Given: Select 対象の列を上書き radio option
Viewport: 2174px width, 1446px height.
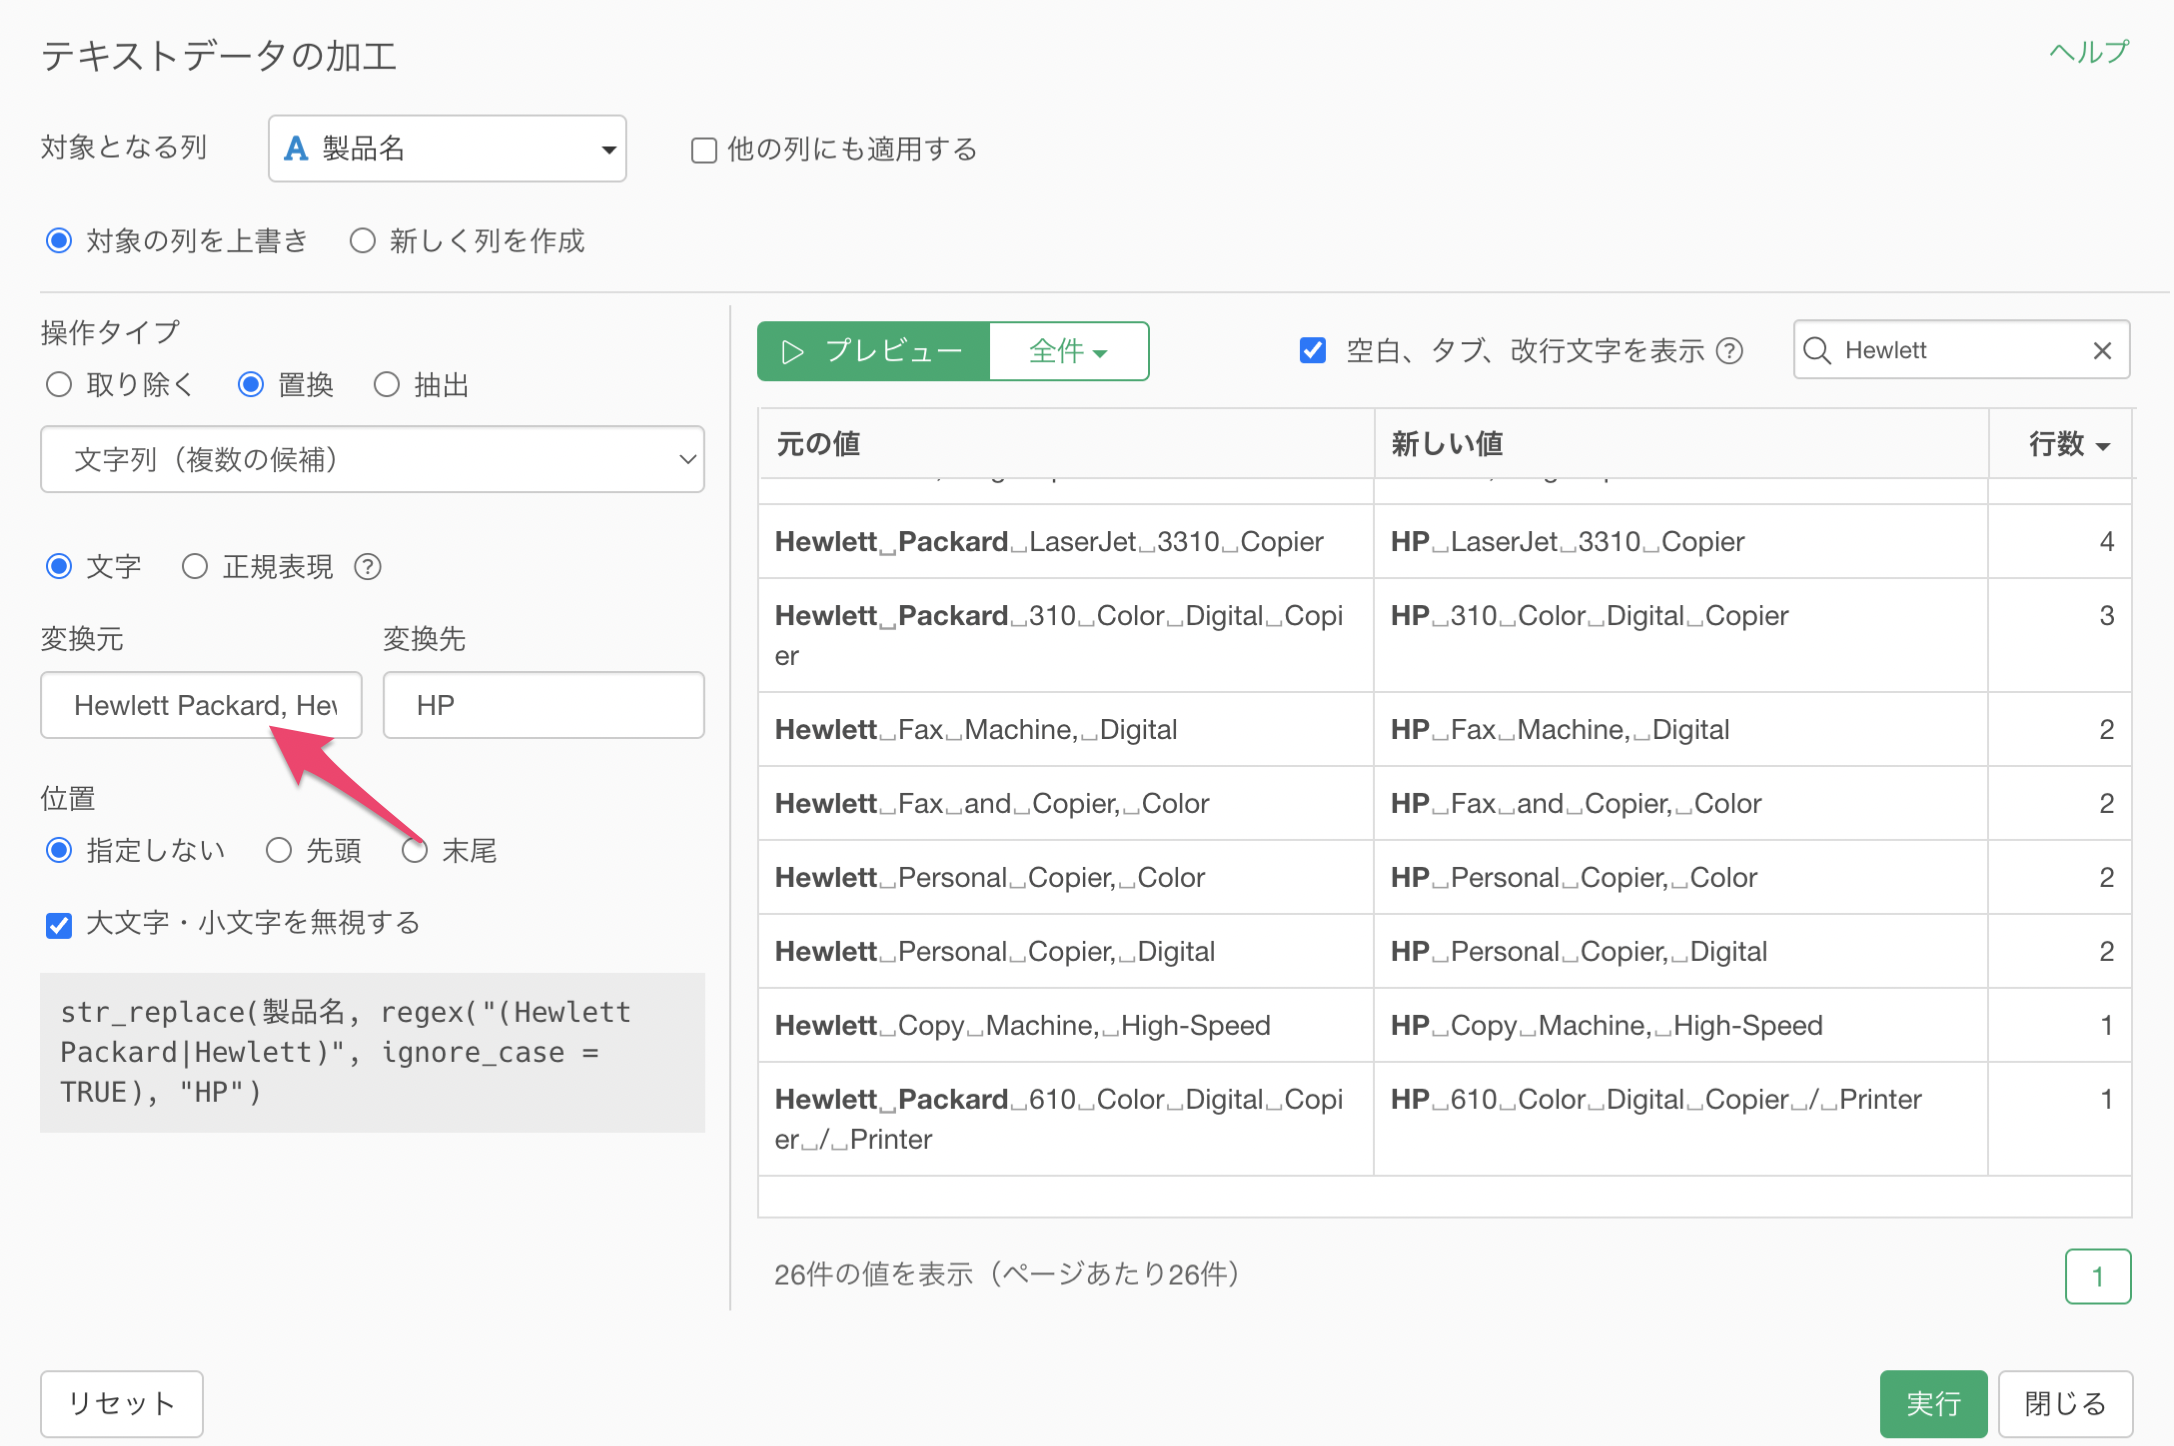Looking at the screenshot, I should pos(59,241).
